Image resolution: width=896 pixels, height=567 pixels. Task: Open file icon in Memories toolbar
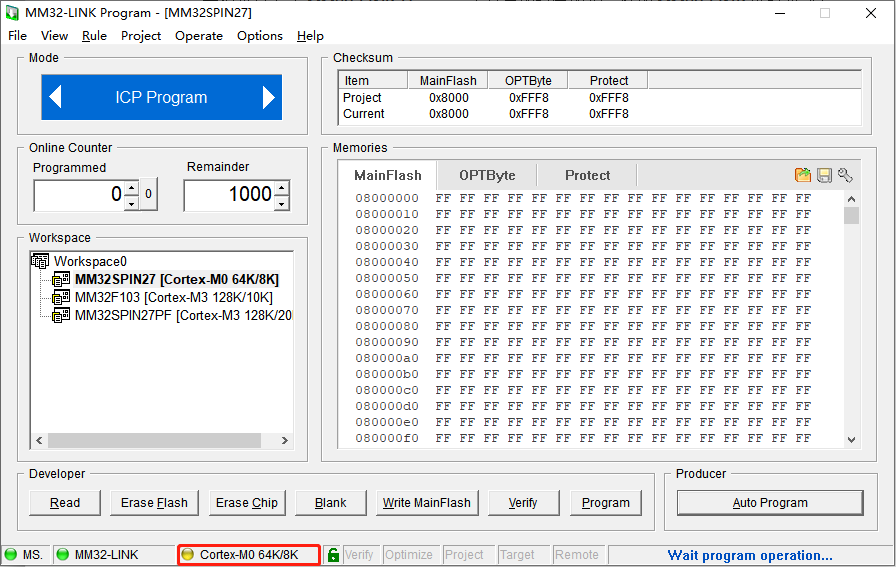click(803, 175)
